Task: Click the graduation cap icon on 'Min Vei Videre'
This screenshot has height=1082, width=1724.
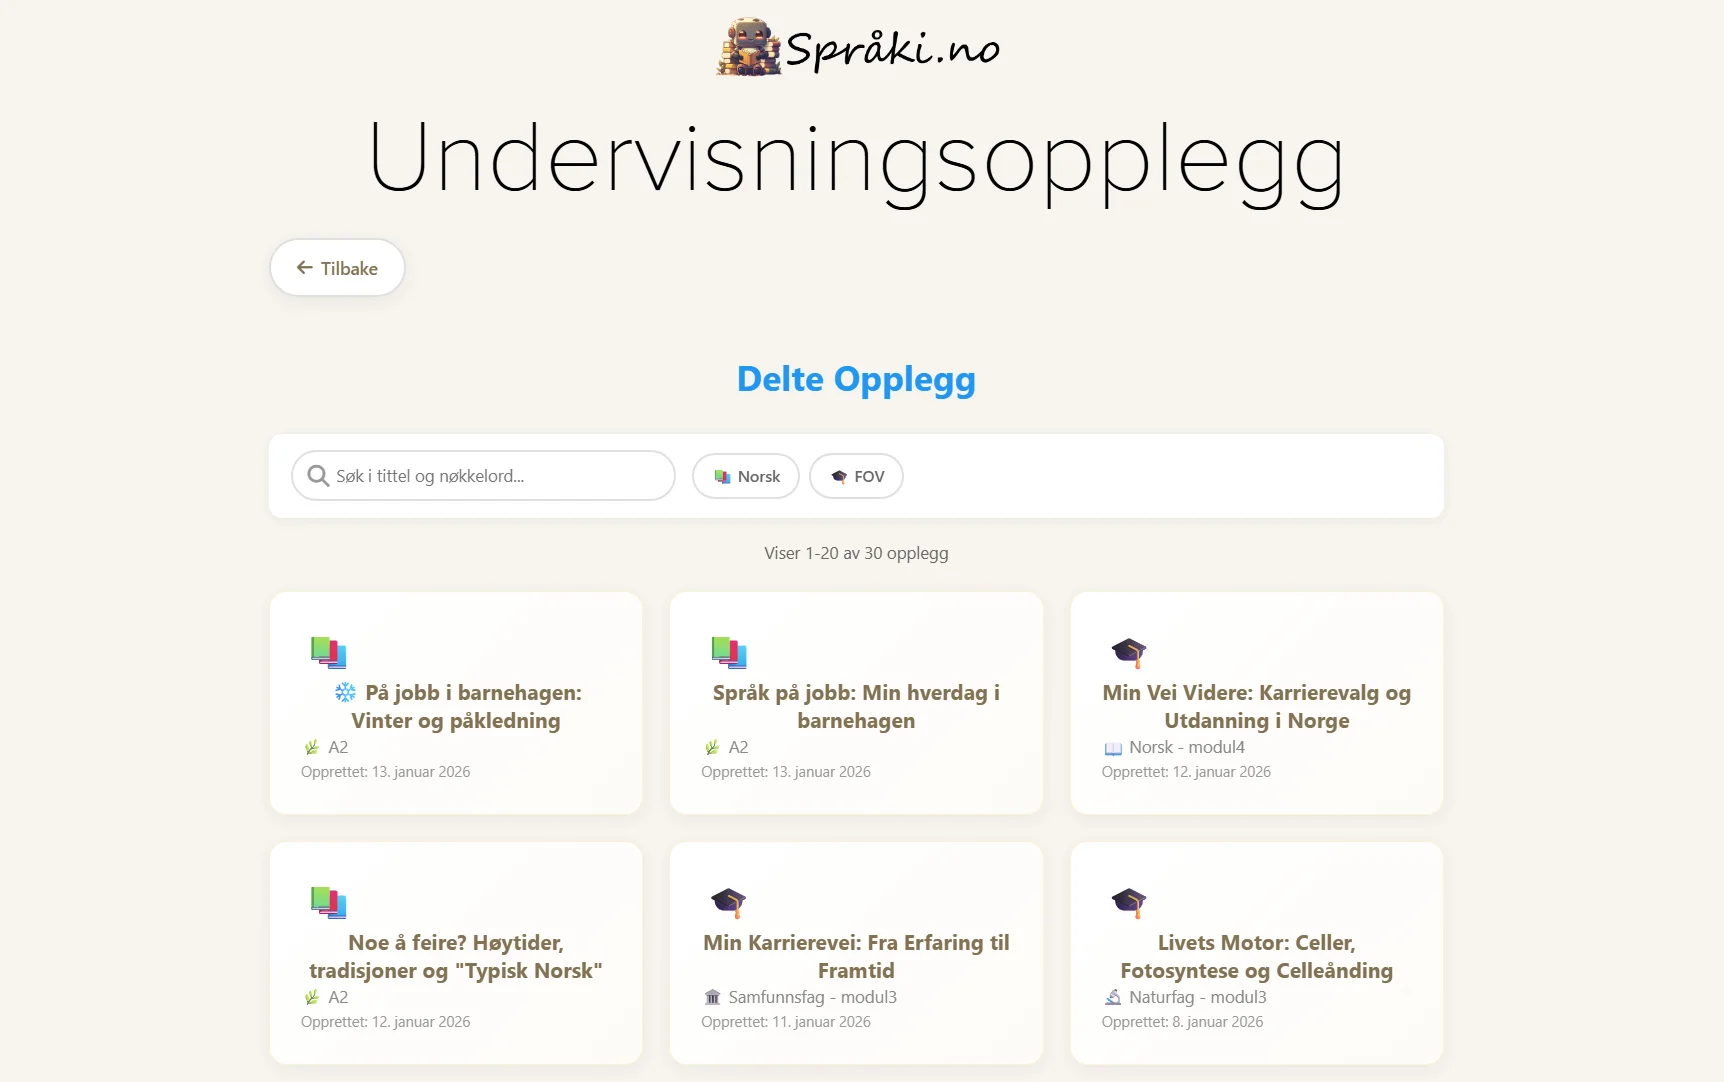Action: (1129, 652)
